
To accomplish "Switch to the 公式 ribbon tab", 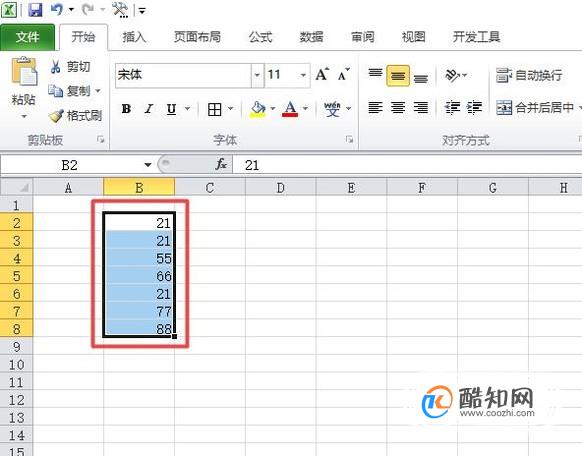I will (261, 37).
